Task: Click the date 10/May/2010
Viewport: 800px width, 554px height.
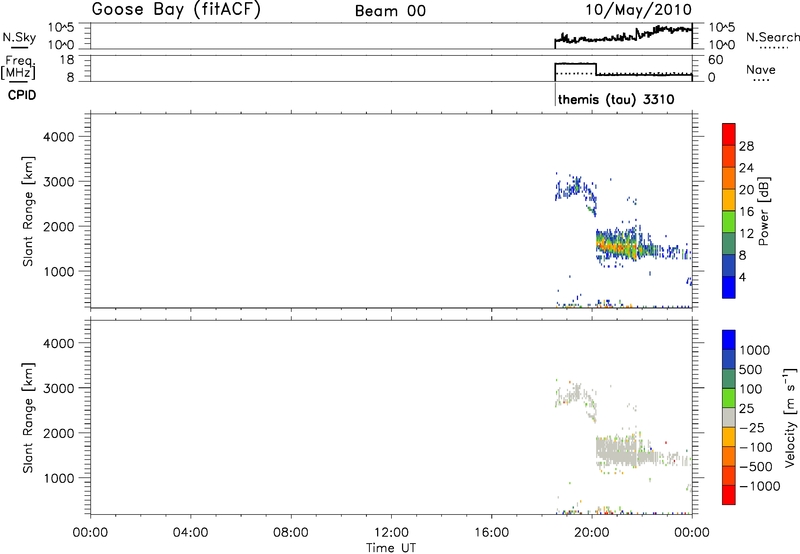Action: [638, 9]
